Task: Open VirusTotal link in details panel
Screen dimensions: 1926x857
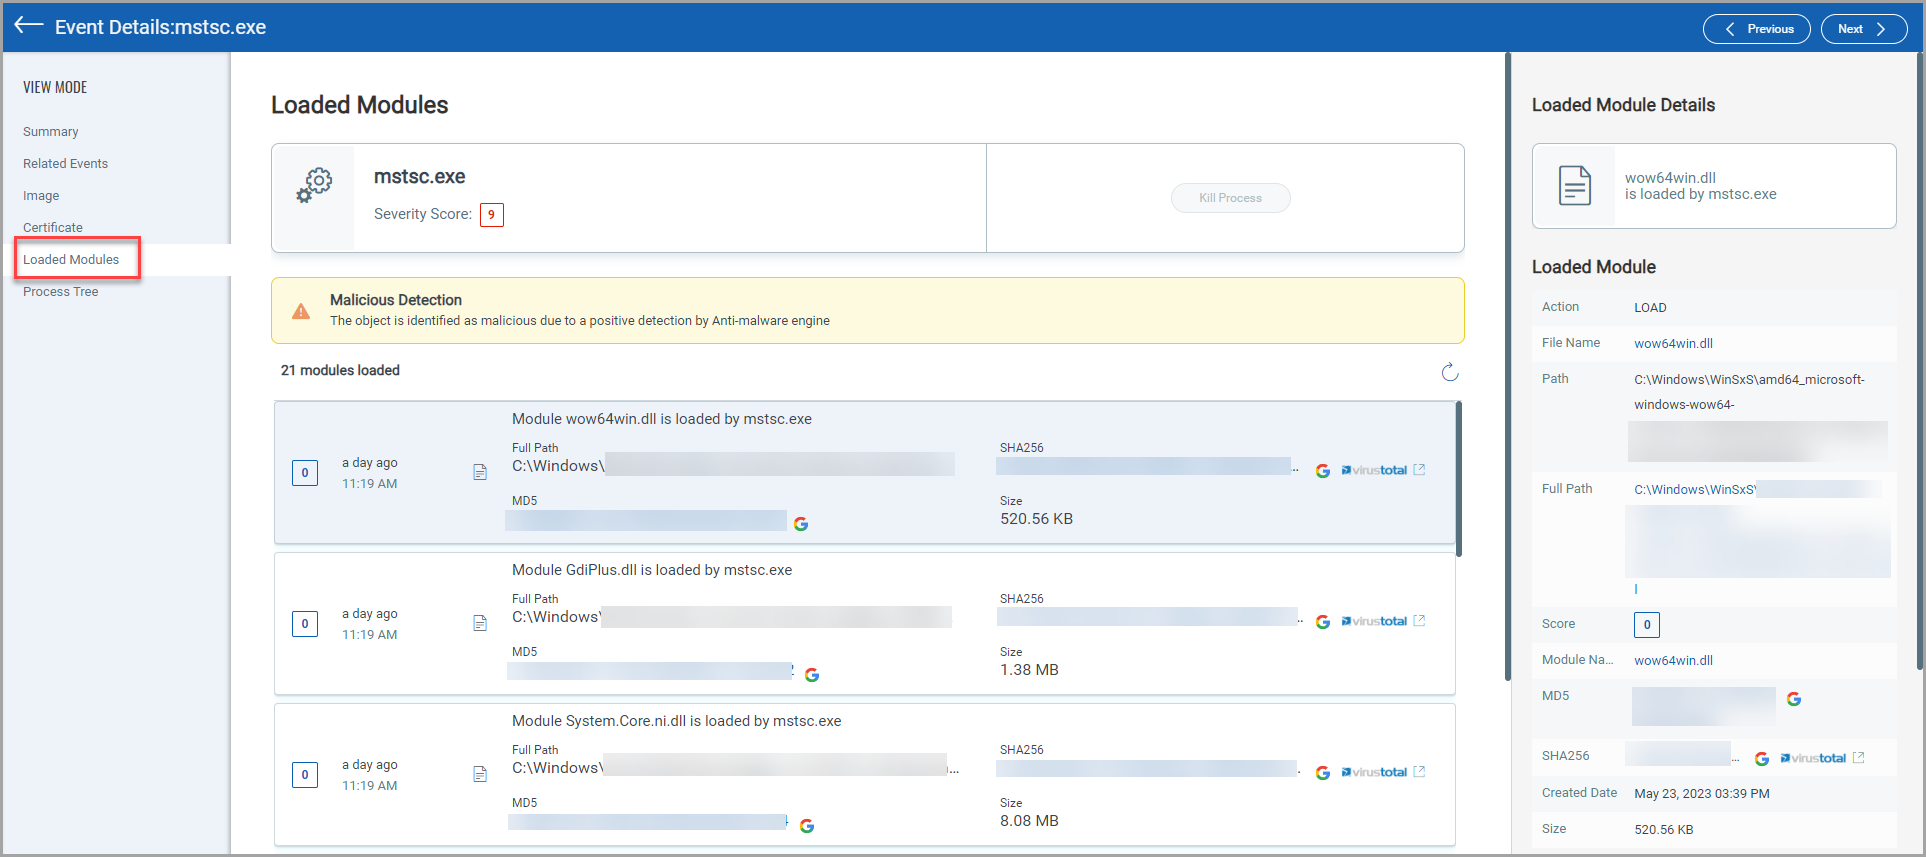Action: (1822, 758)
